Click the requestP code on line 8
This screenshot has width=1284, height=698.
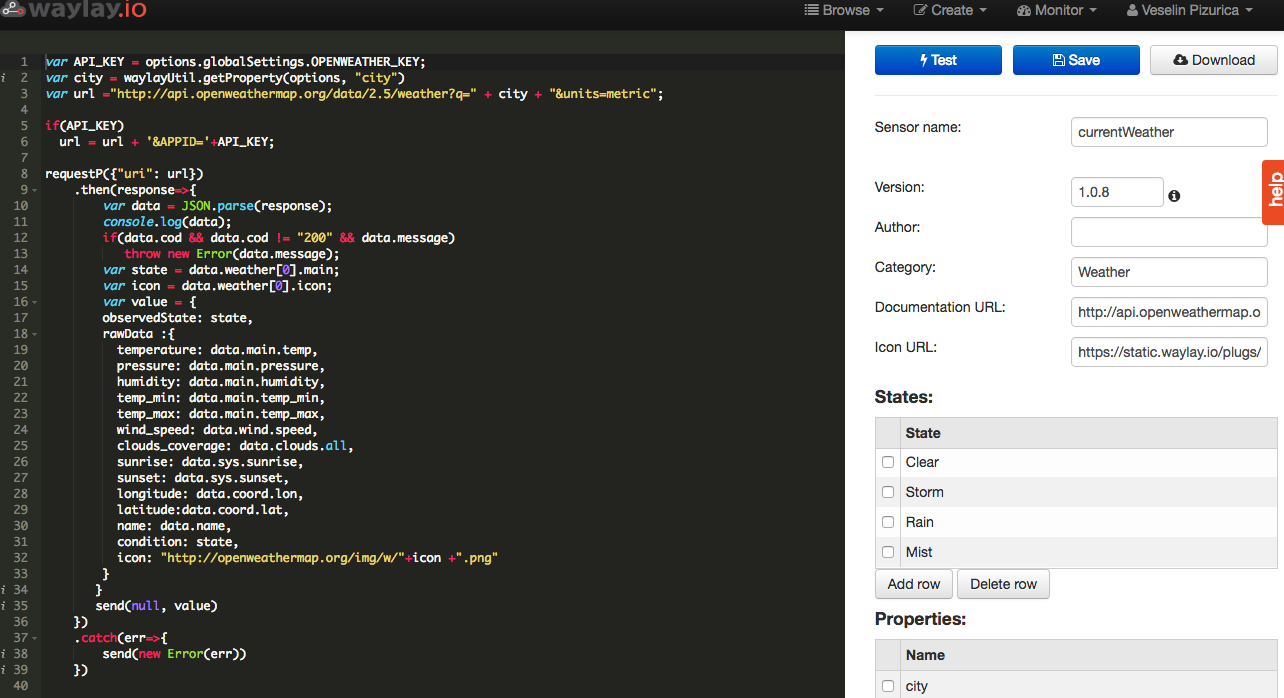coord(124,174)
